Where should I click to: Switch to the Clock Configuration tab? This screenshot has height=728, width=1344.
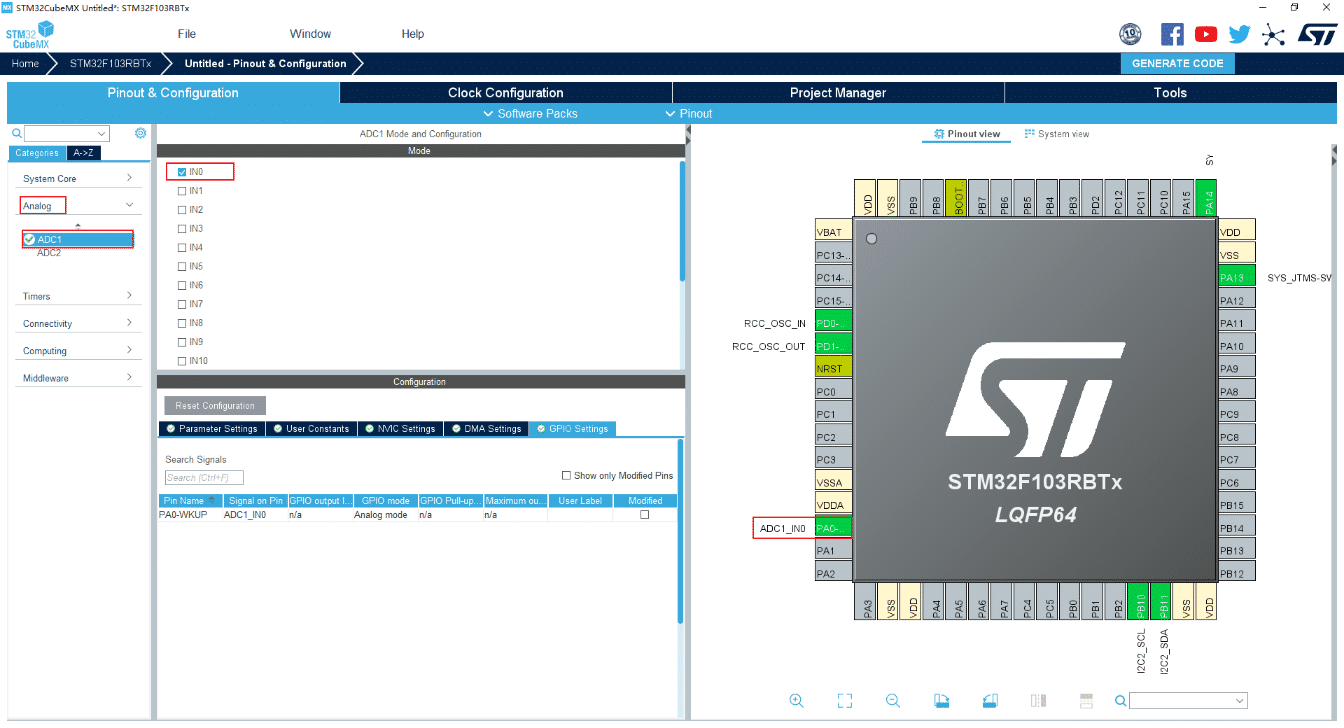(506, 93)
